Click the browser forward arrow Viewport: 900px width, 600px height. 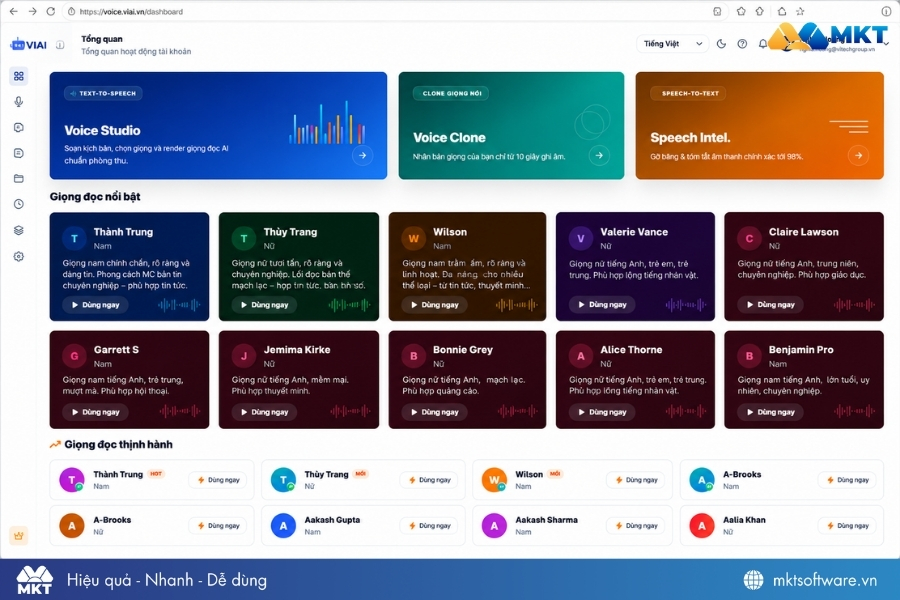point(32,11)
